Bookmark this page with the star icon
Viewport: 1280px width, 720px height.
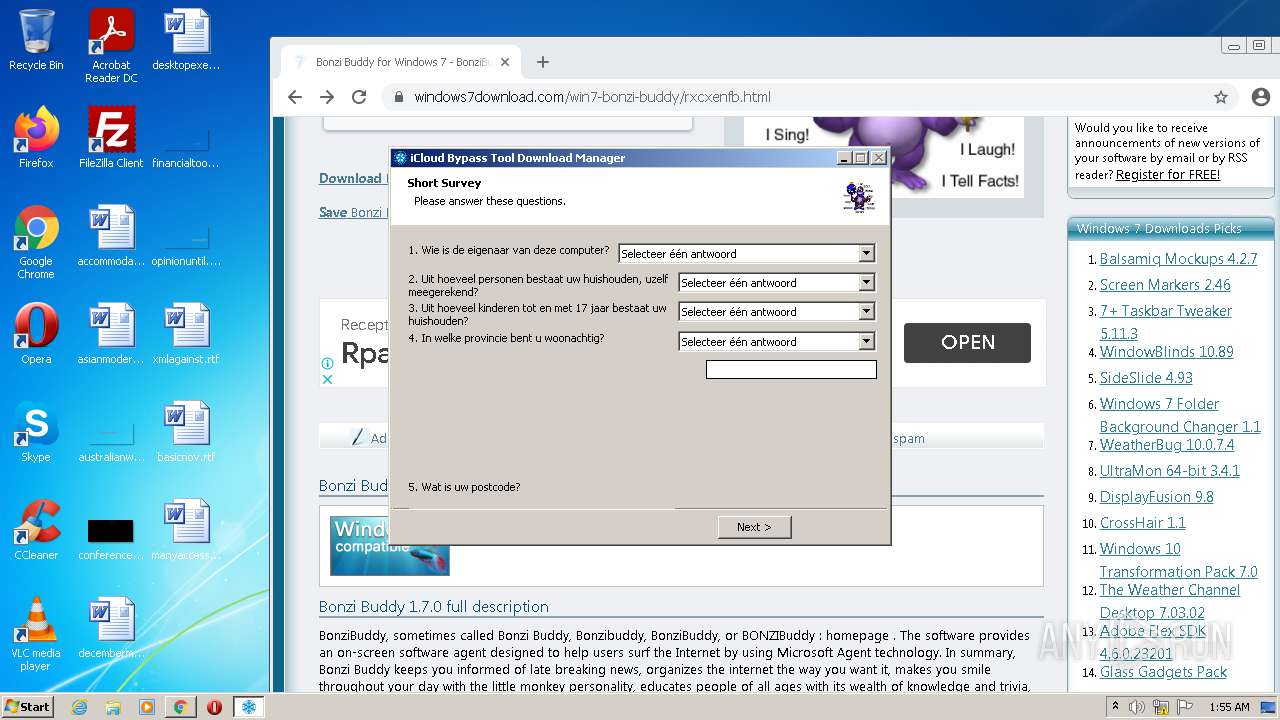pos(1221,97)
